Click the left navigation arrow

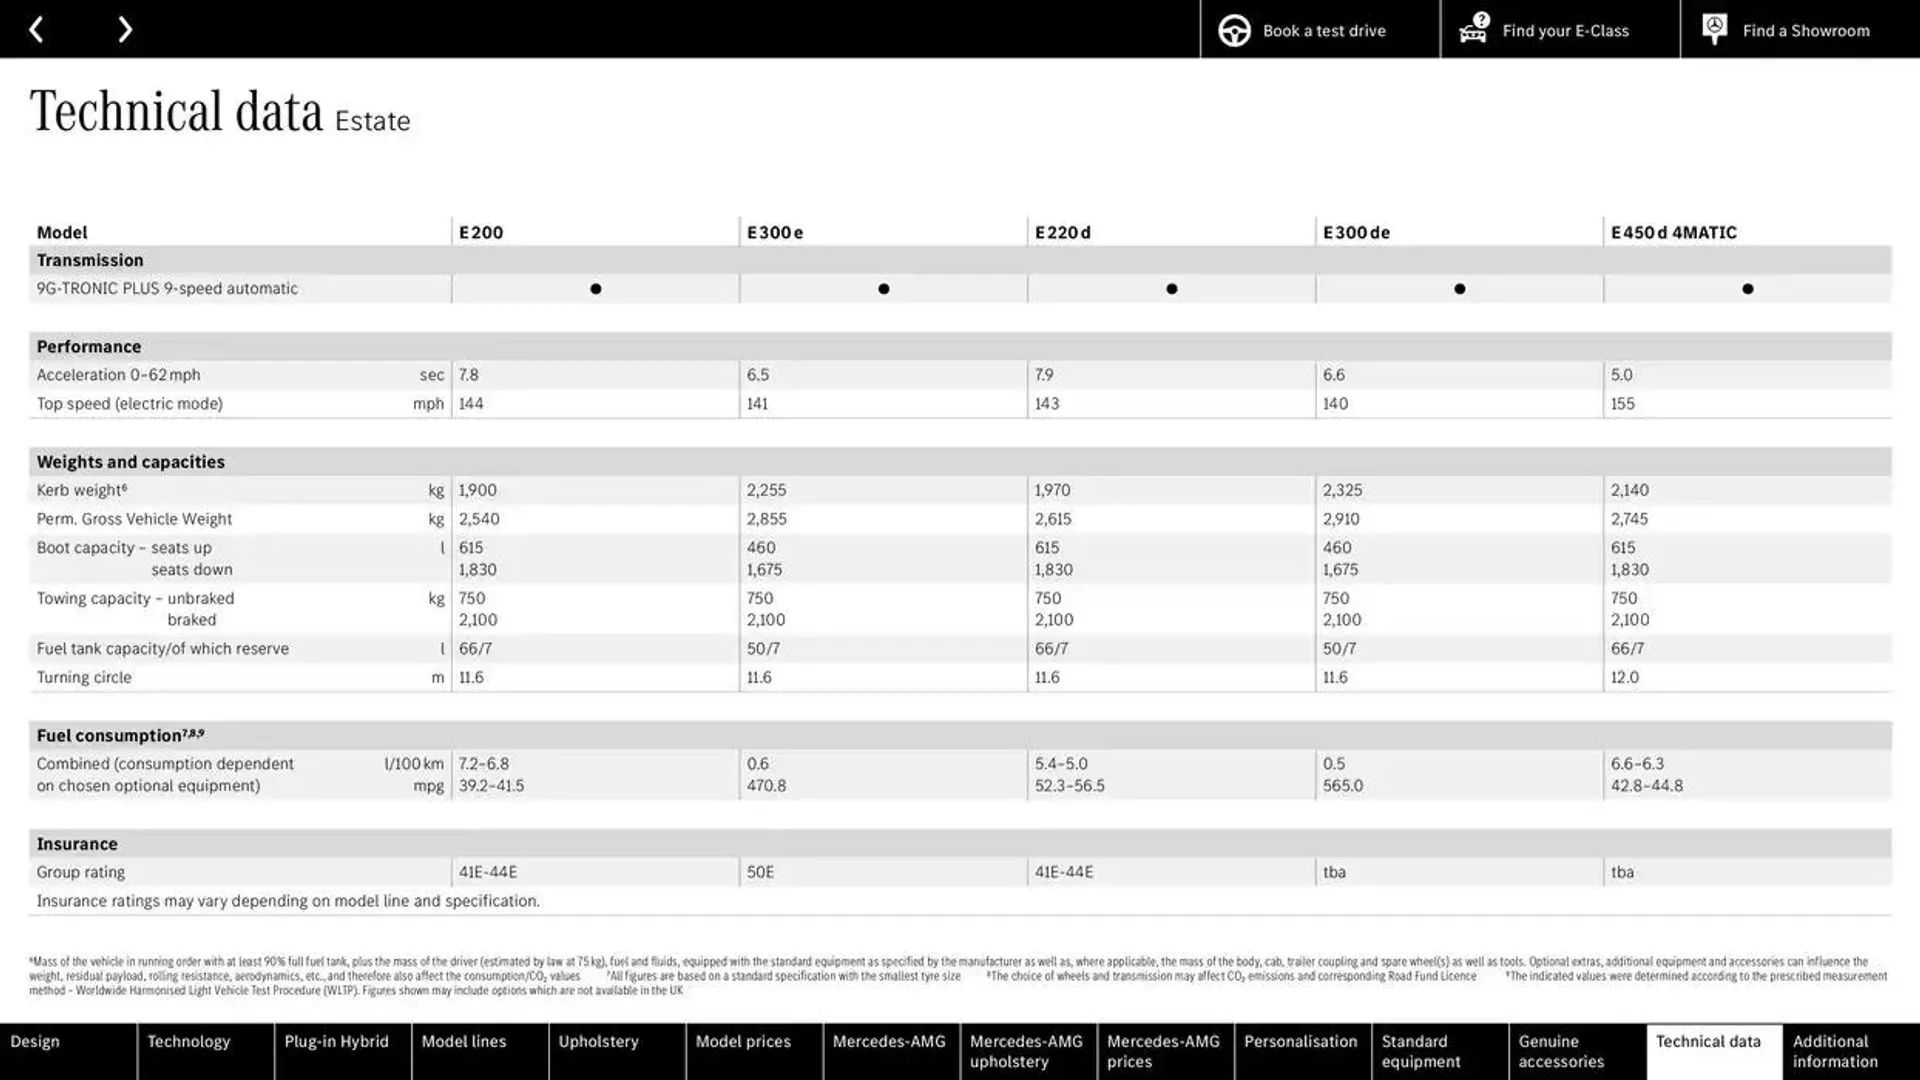[37, 28]
